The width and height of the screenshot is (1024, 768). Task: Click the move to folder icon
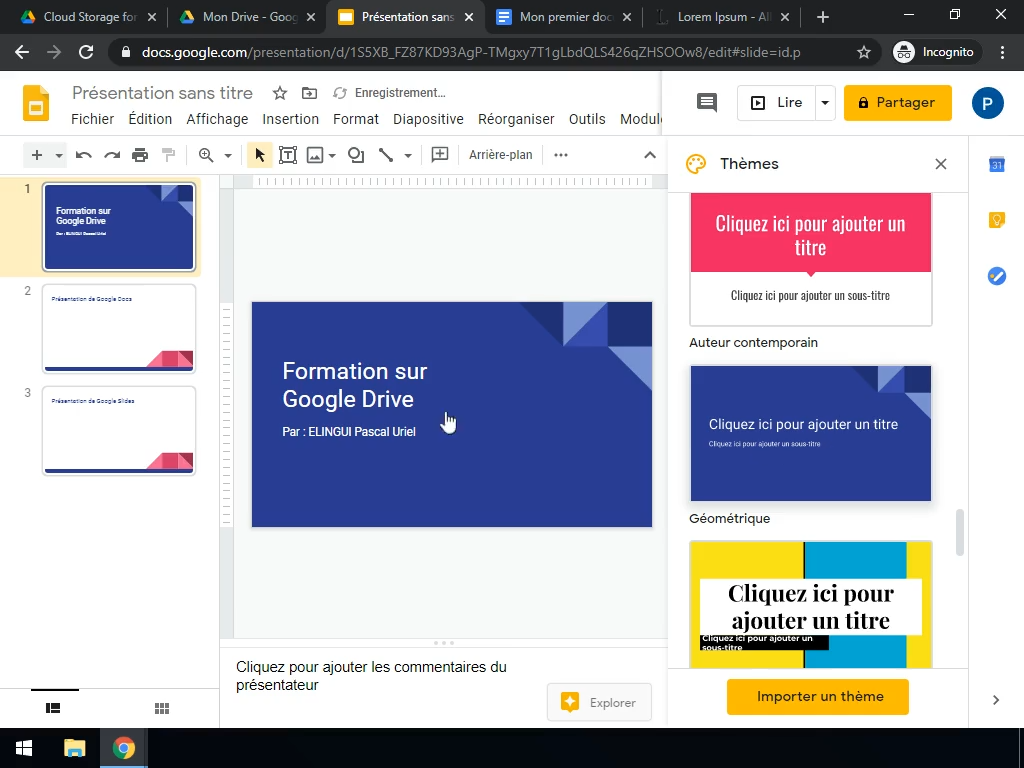coord(310,93)
